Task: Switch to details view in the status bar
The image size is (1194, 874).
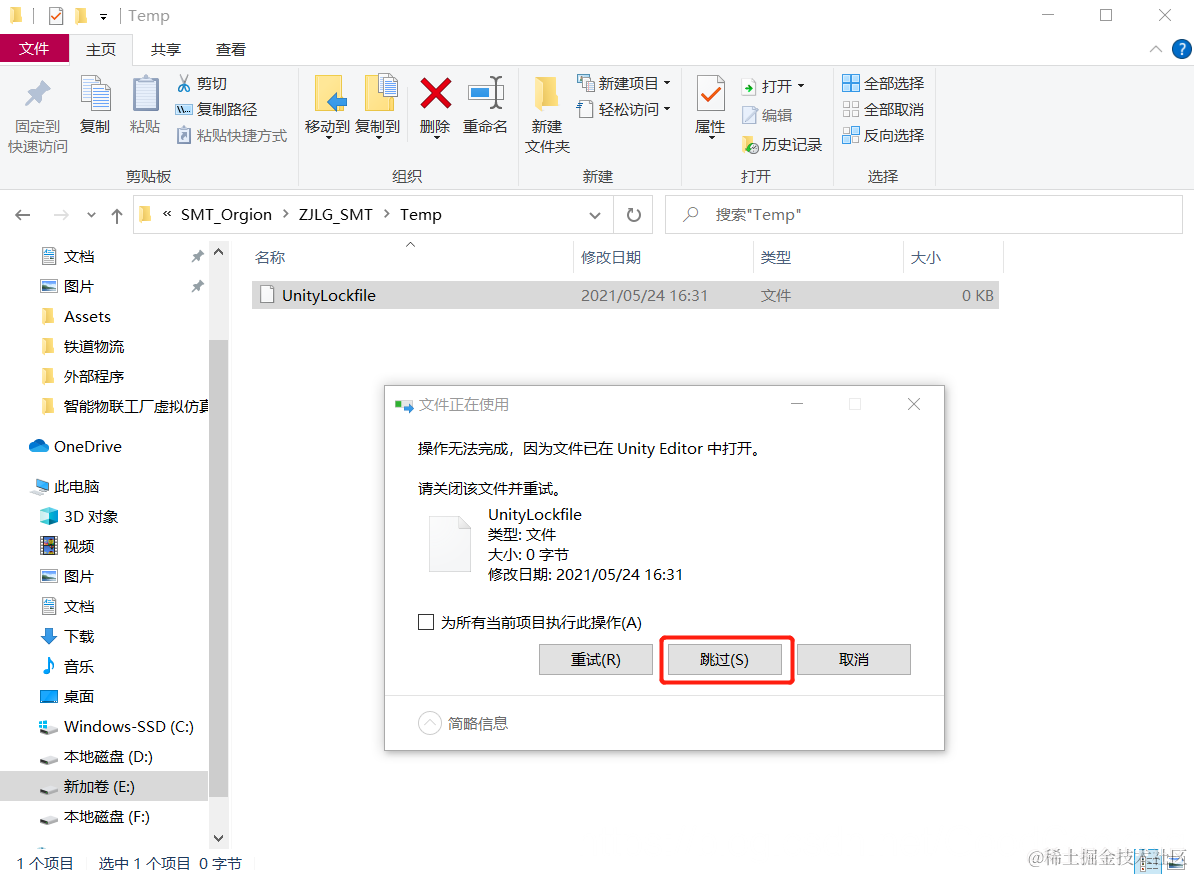Action: [1148, 861]
